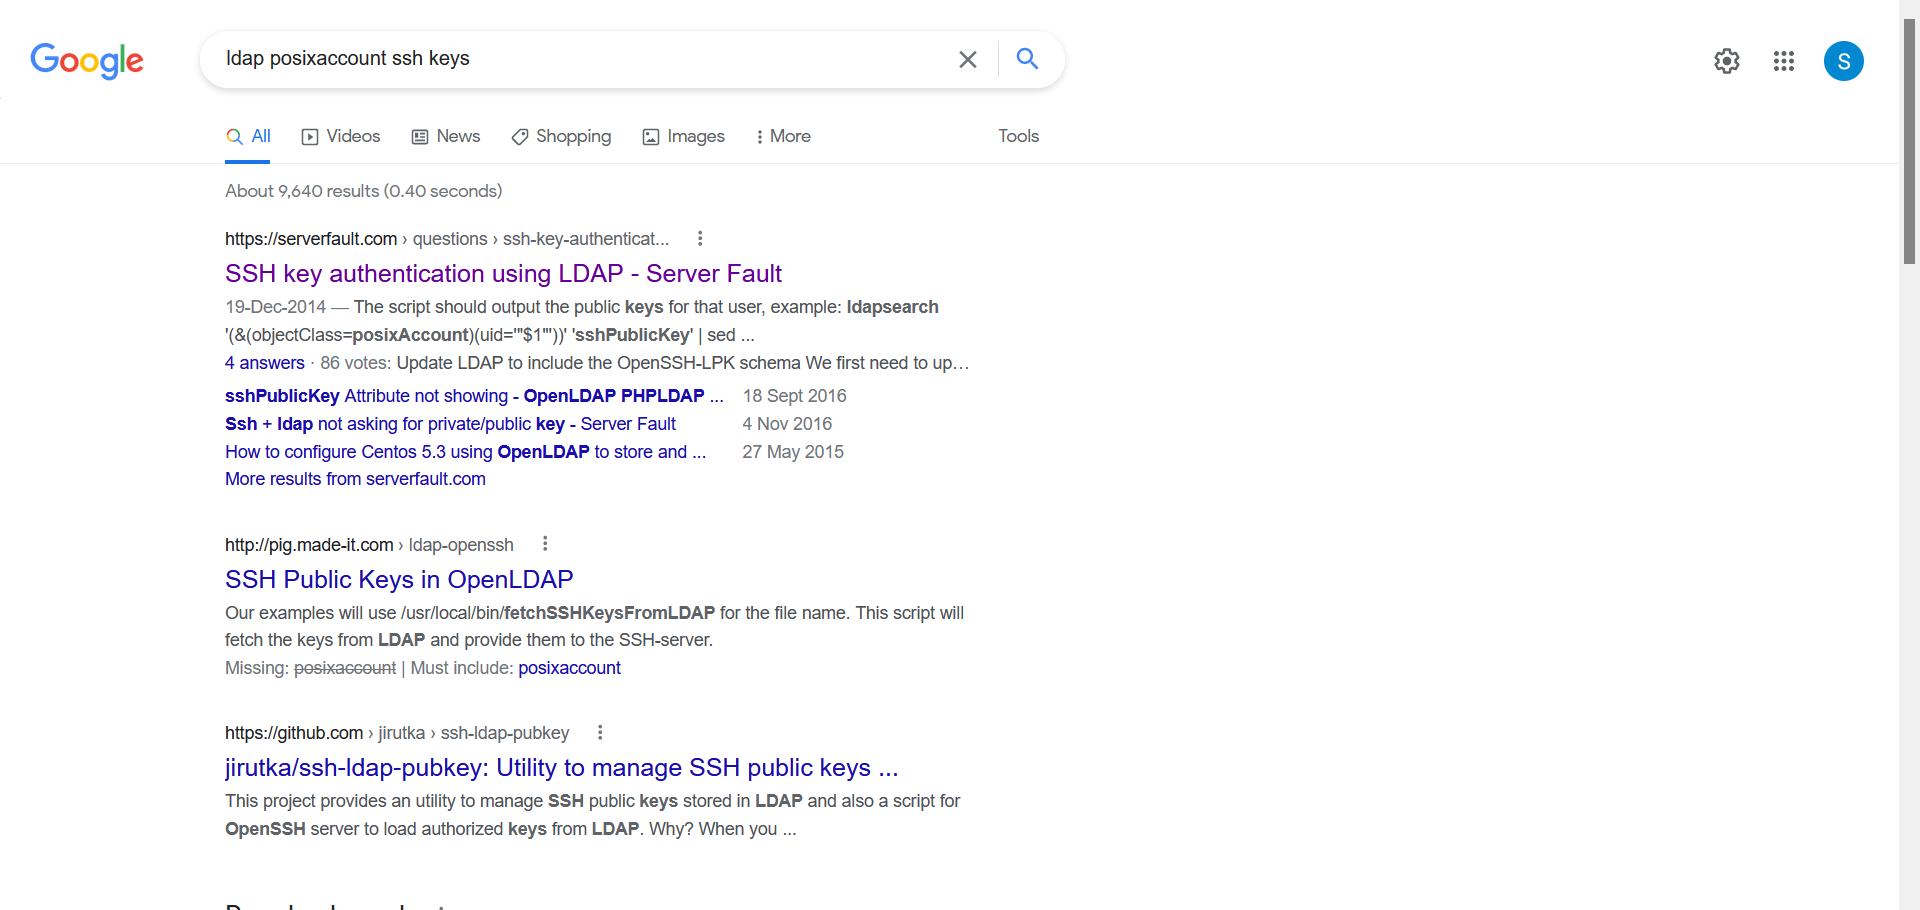The image size is (1920, 910).
Task: Switch to the Images tab
Action: click(683, 136)
